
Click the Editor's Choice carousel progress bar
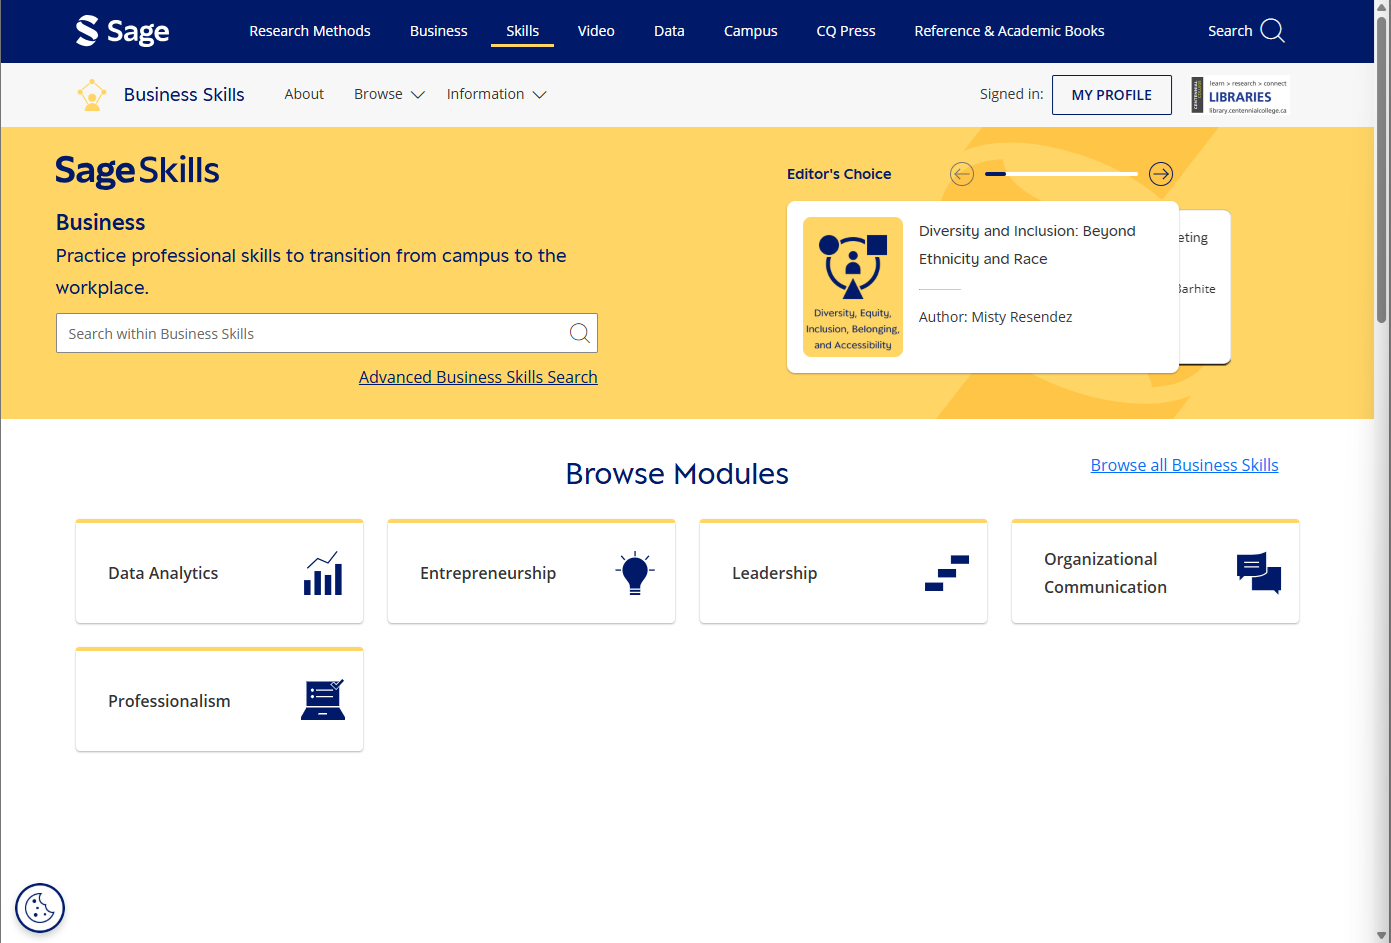pos(1061,174)
